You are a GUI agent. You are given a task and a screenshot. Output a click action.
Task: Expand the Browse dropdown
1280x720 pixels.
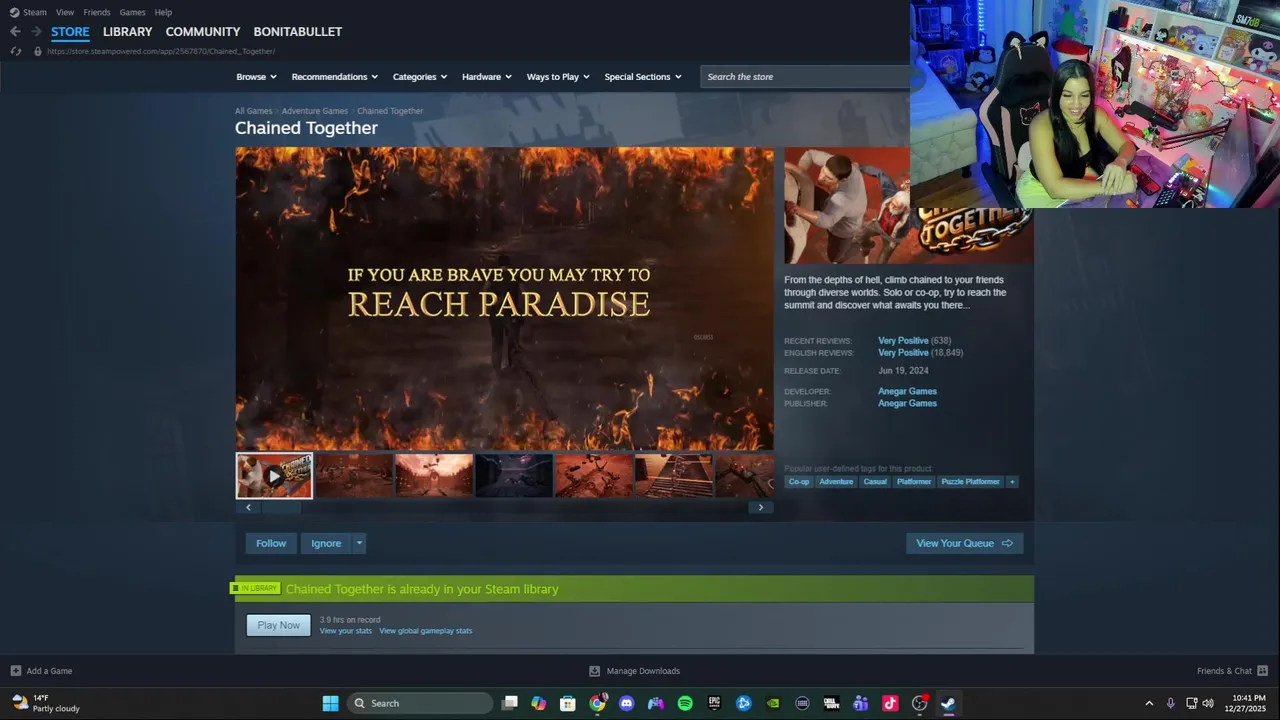[x=257, y=77]
